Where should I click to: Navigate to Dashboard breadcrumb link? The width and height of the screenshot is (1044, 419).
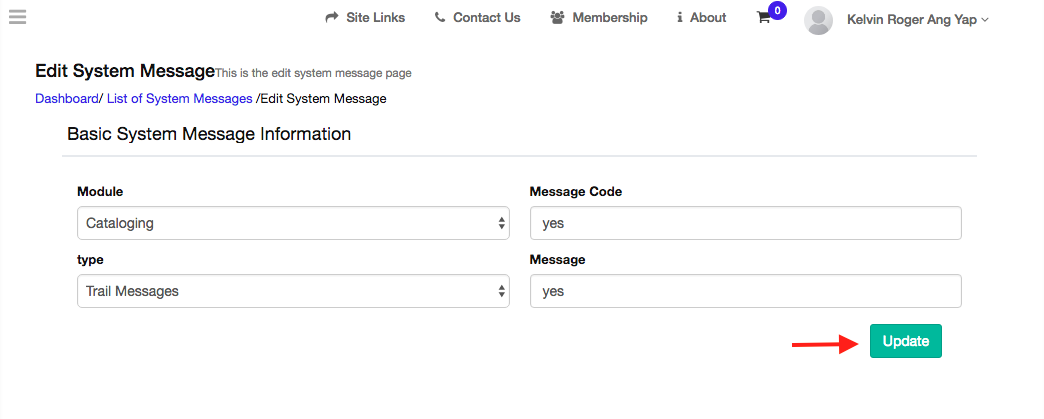(66, 98)
